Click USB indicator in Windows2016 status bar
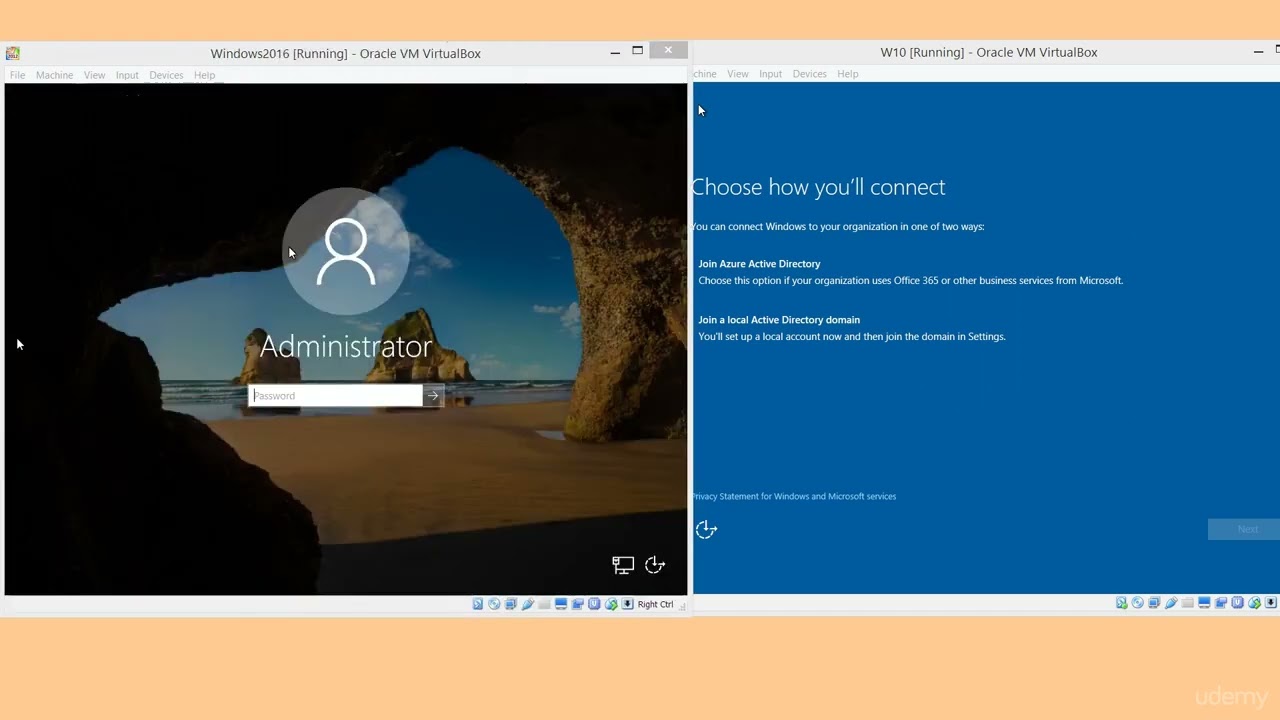 [528, 604]
